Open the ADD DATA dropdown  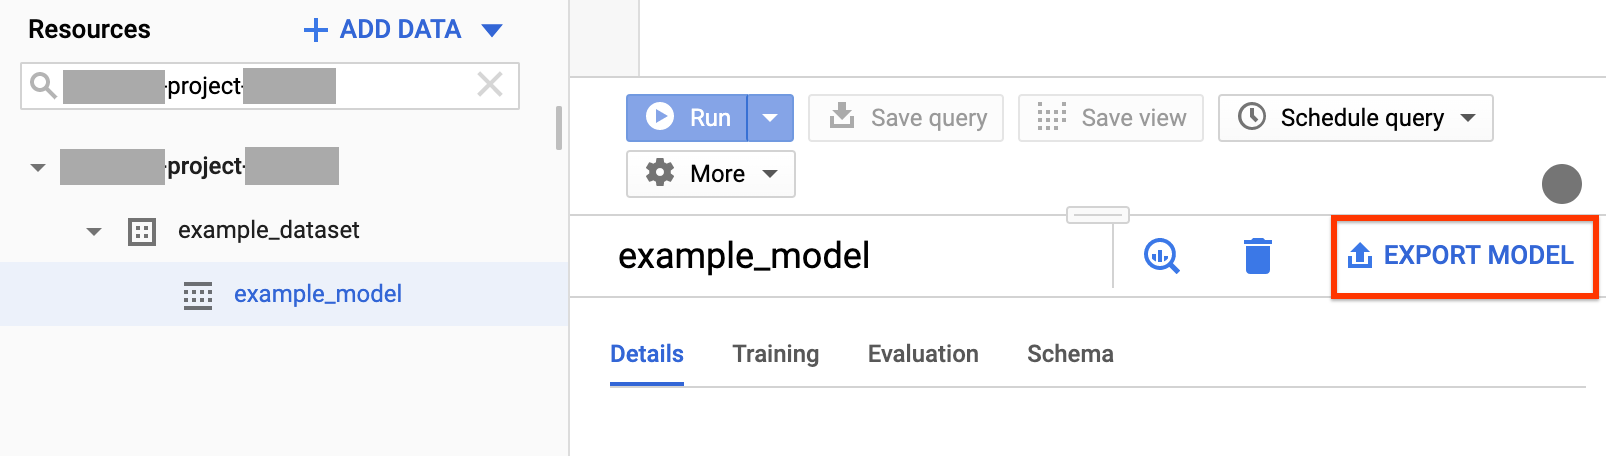pyautogui.click(x=492, y=30)
